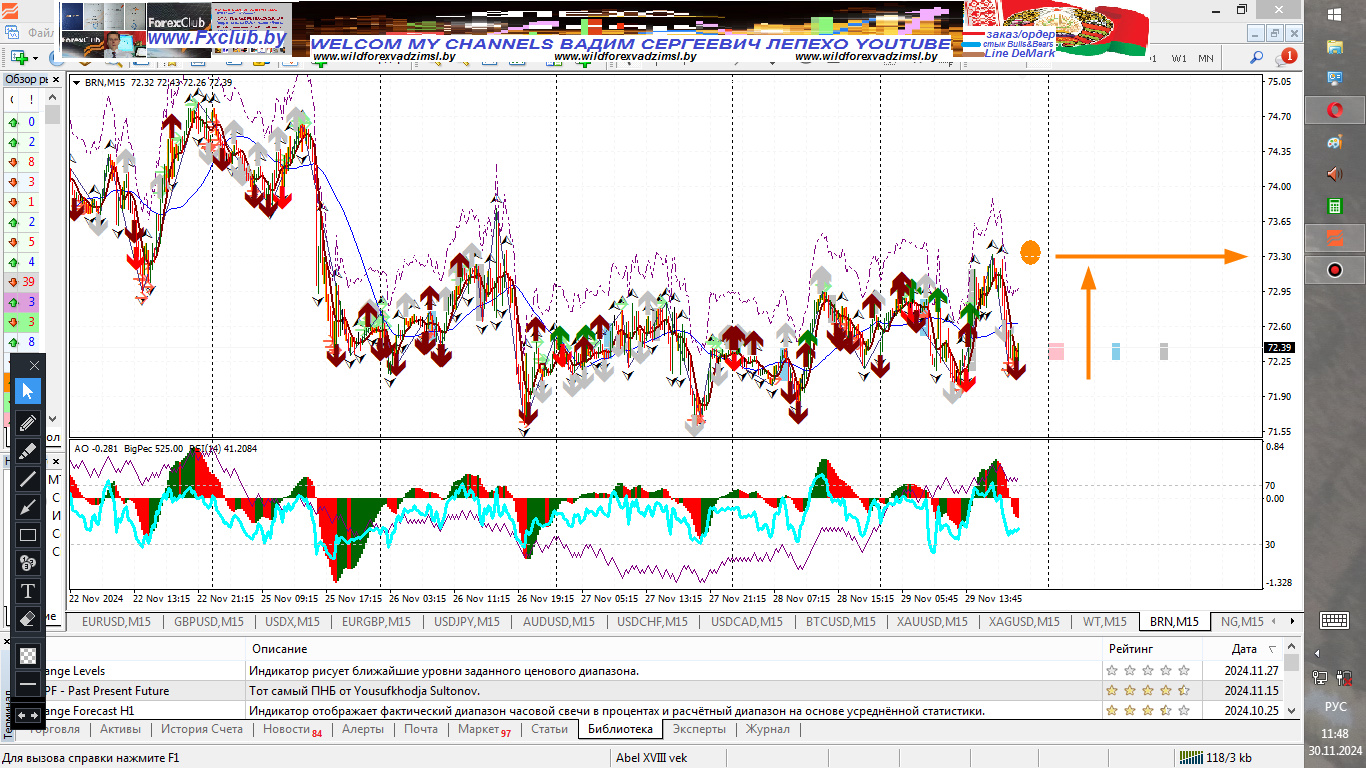
Task: Switch to EURUSD,M15 chart tab
Action: pyautogui.click(x=116, y=621)
